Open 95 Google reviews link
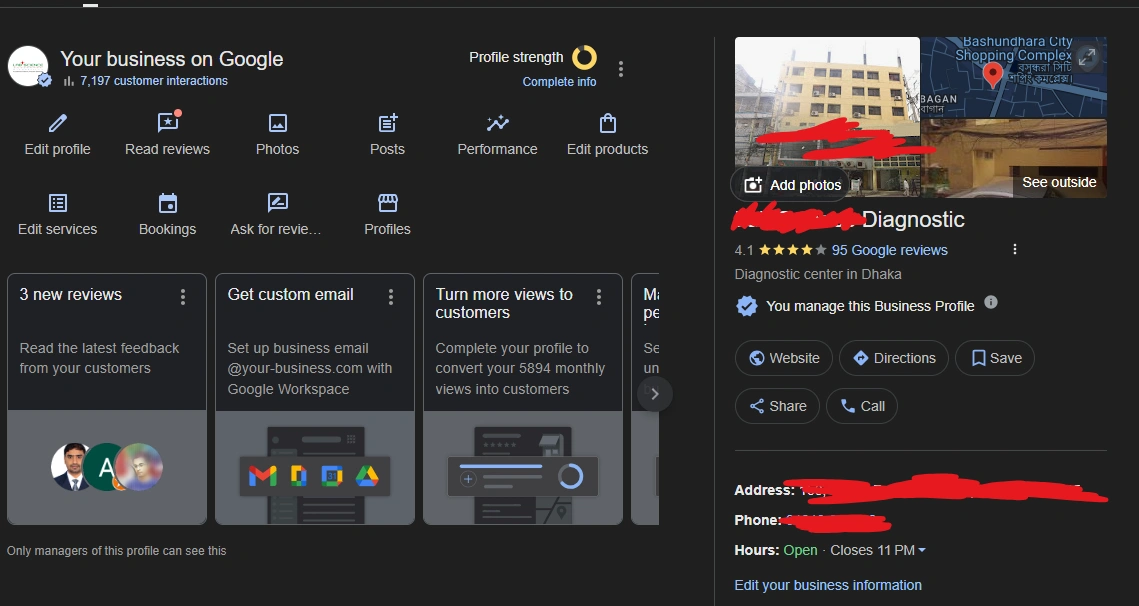Viewport: 1139px width, 606px height. pyautogui.click(x=890, y=250)
